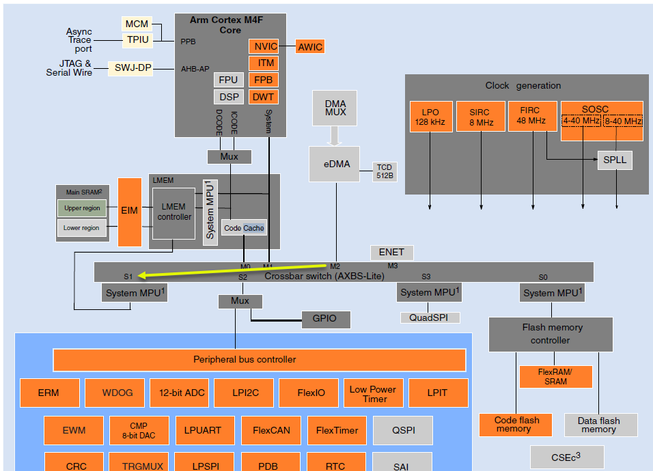Select the AWIC orange block

[310, 47]
